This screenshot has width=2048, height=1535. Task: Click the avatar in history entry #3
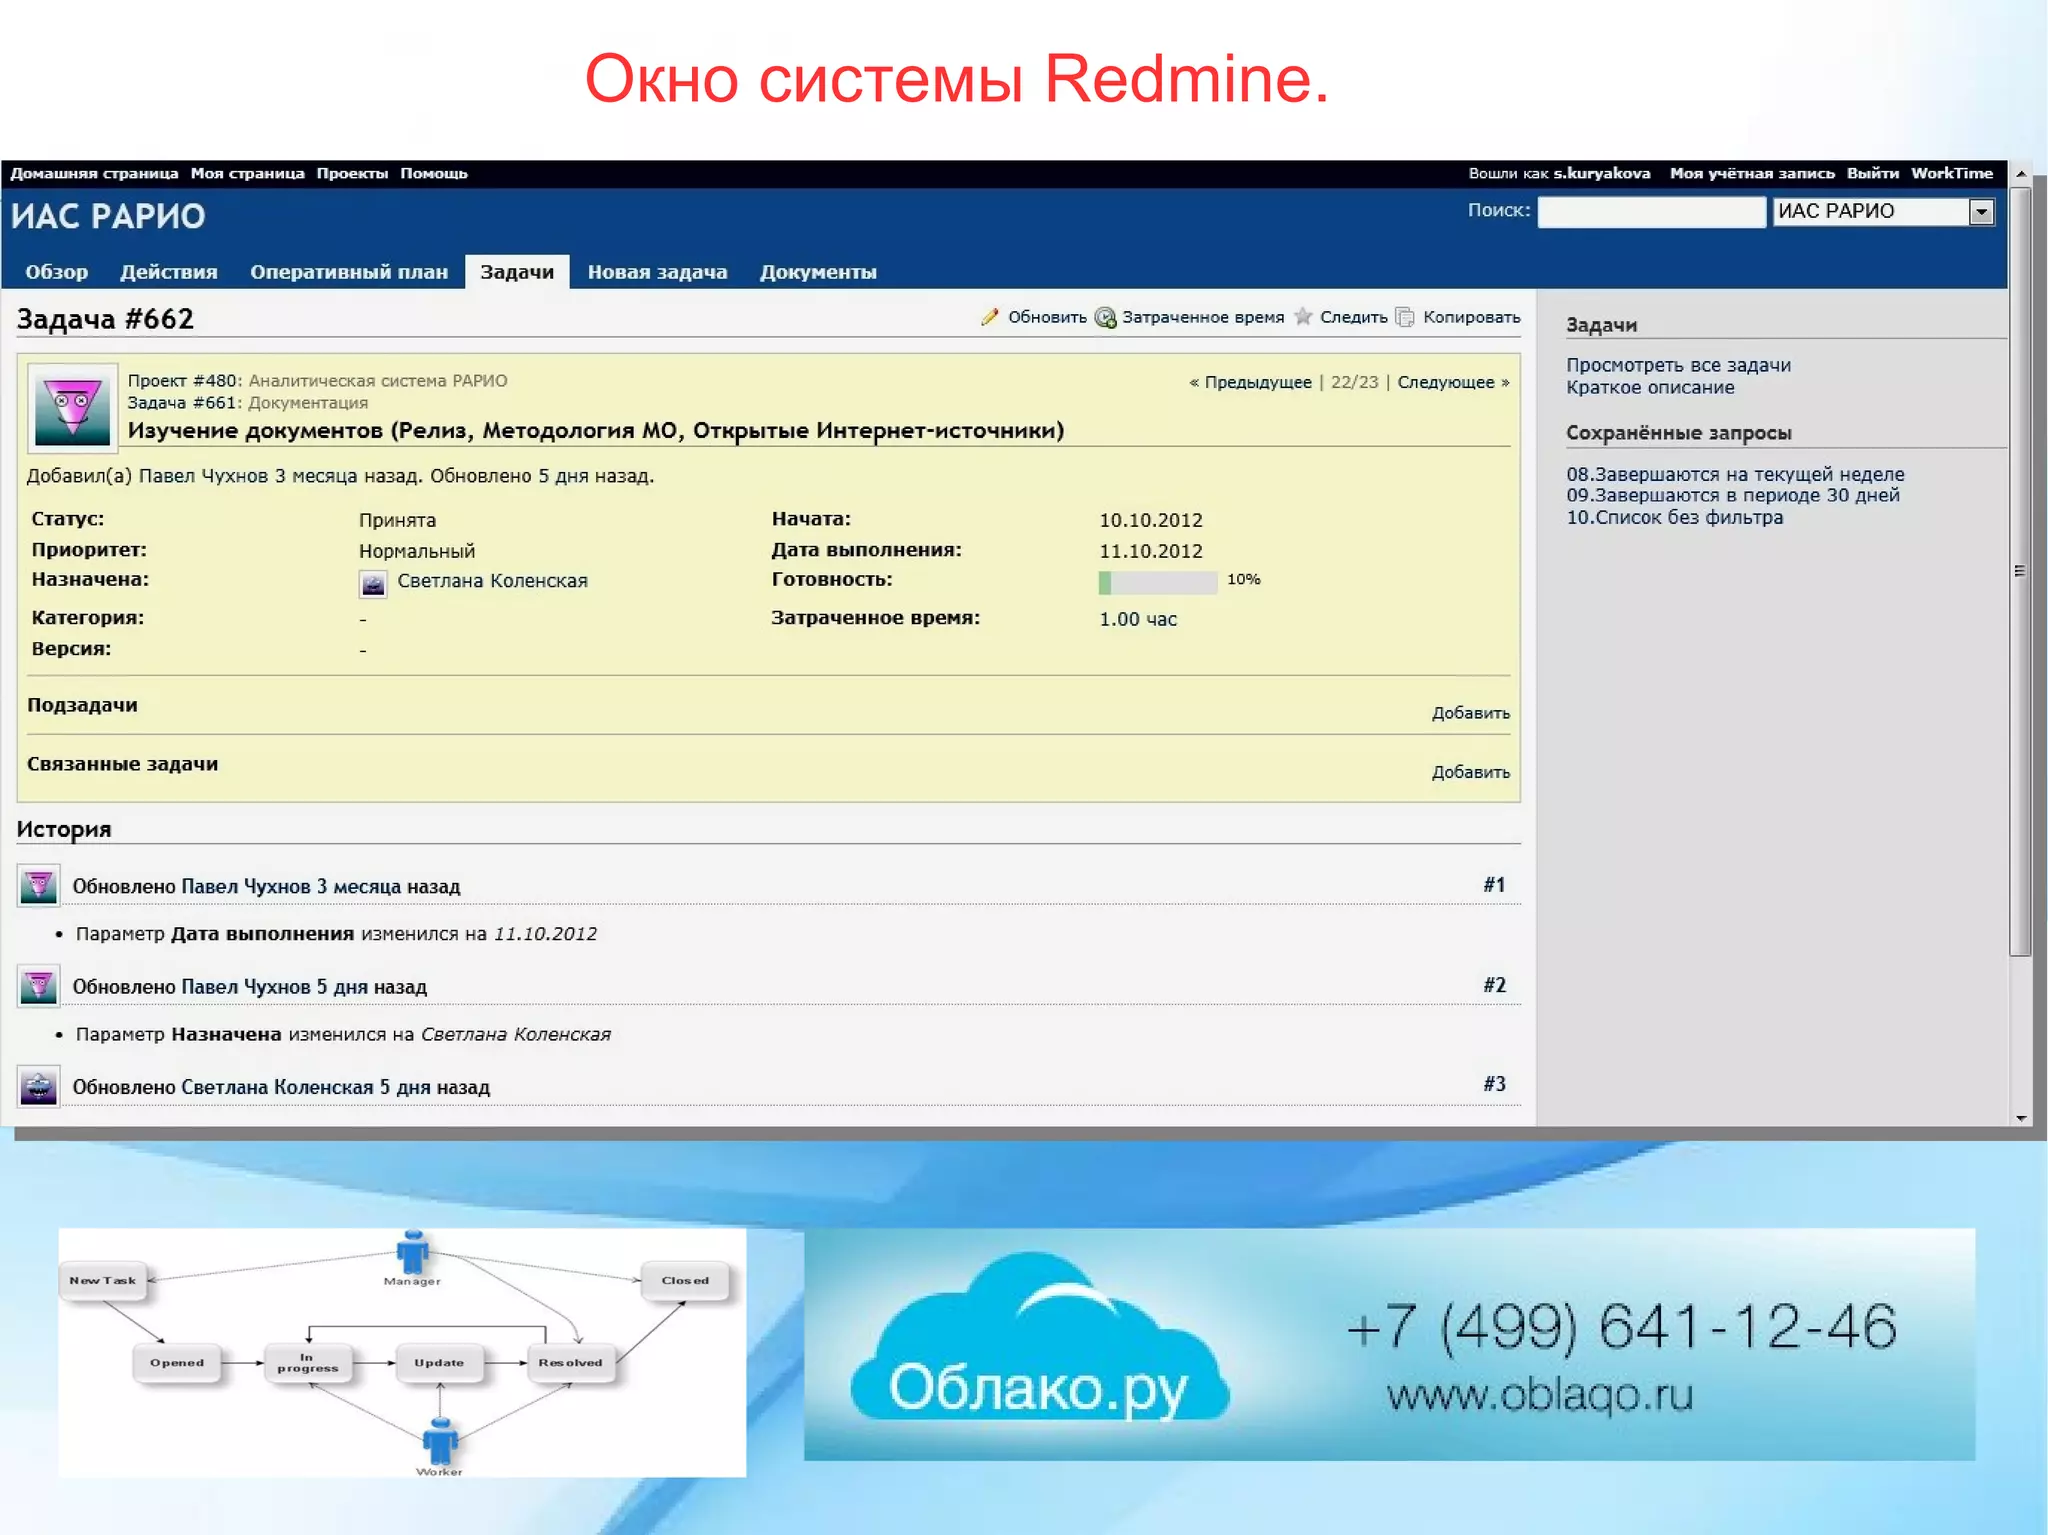(38, 1086)
